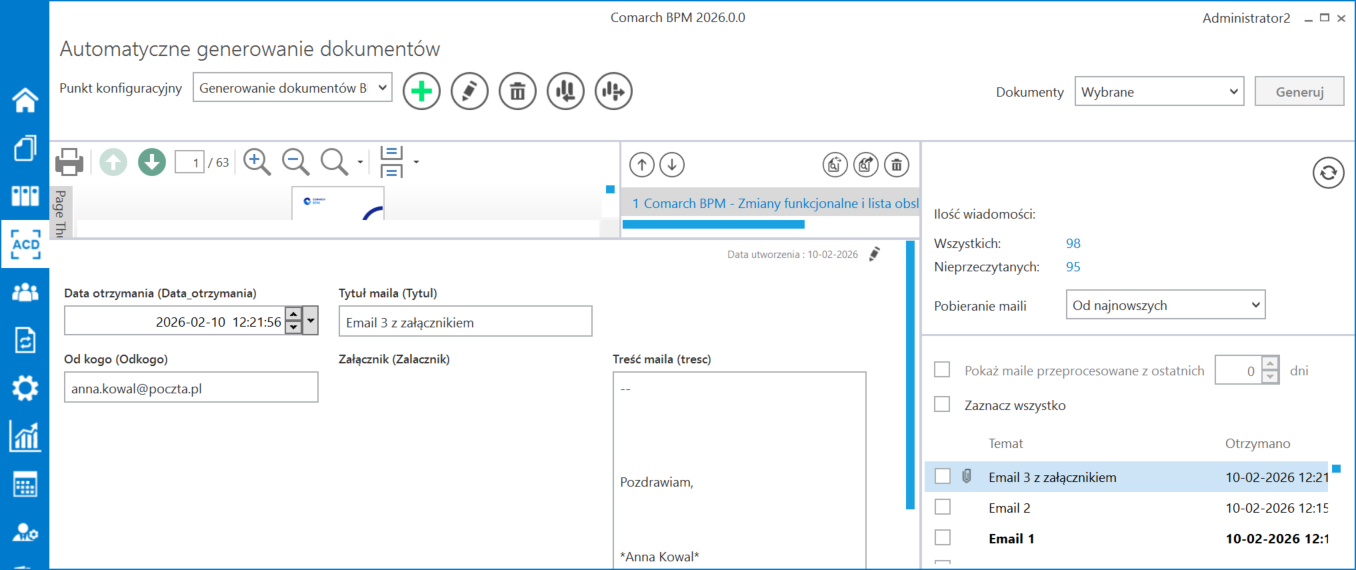Delete configuration point with top trash icon
Viewport: 1356px width, 570px height.
517,91
